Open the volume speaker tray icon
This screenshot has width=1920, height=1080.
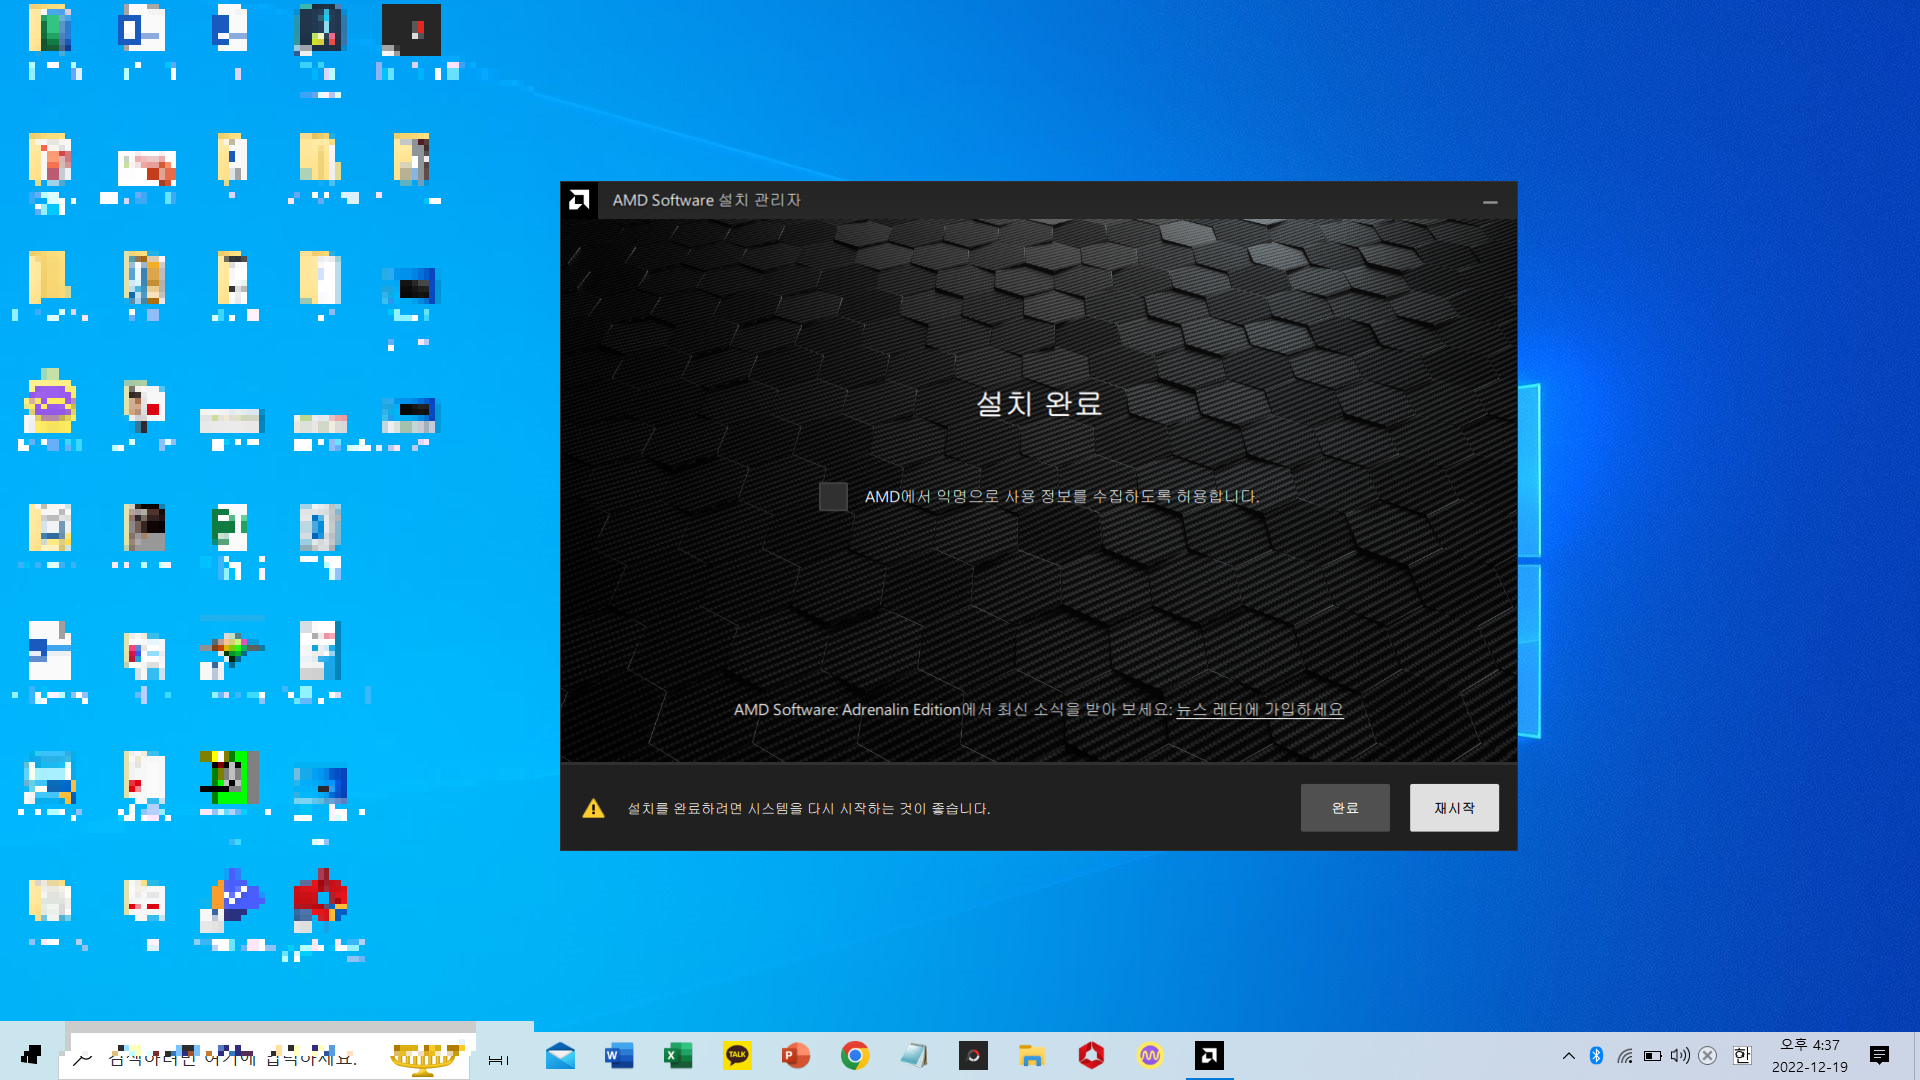coord(1680,1056)
